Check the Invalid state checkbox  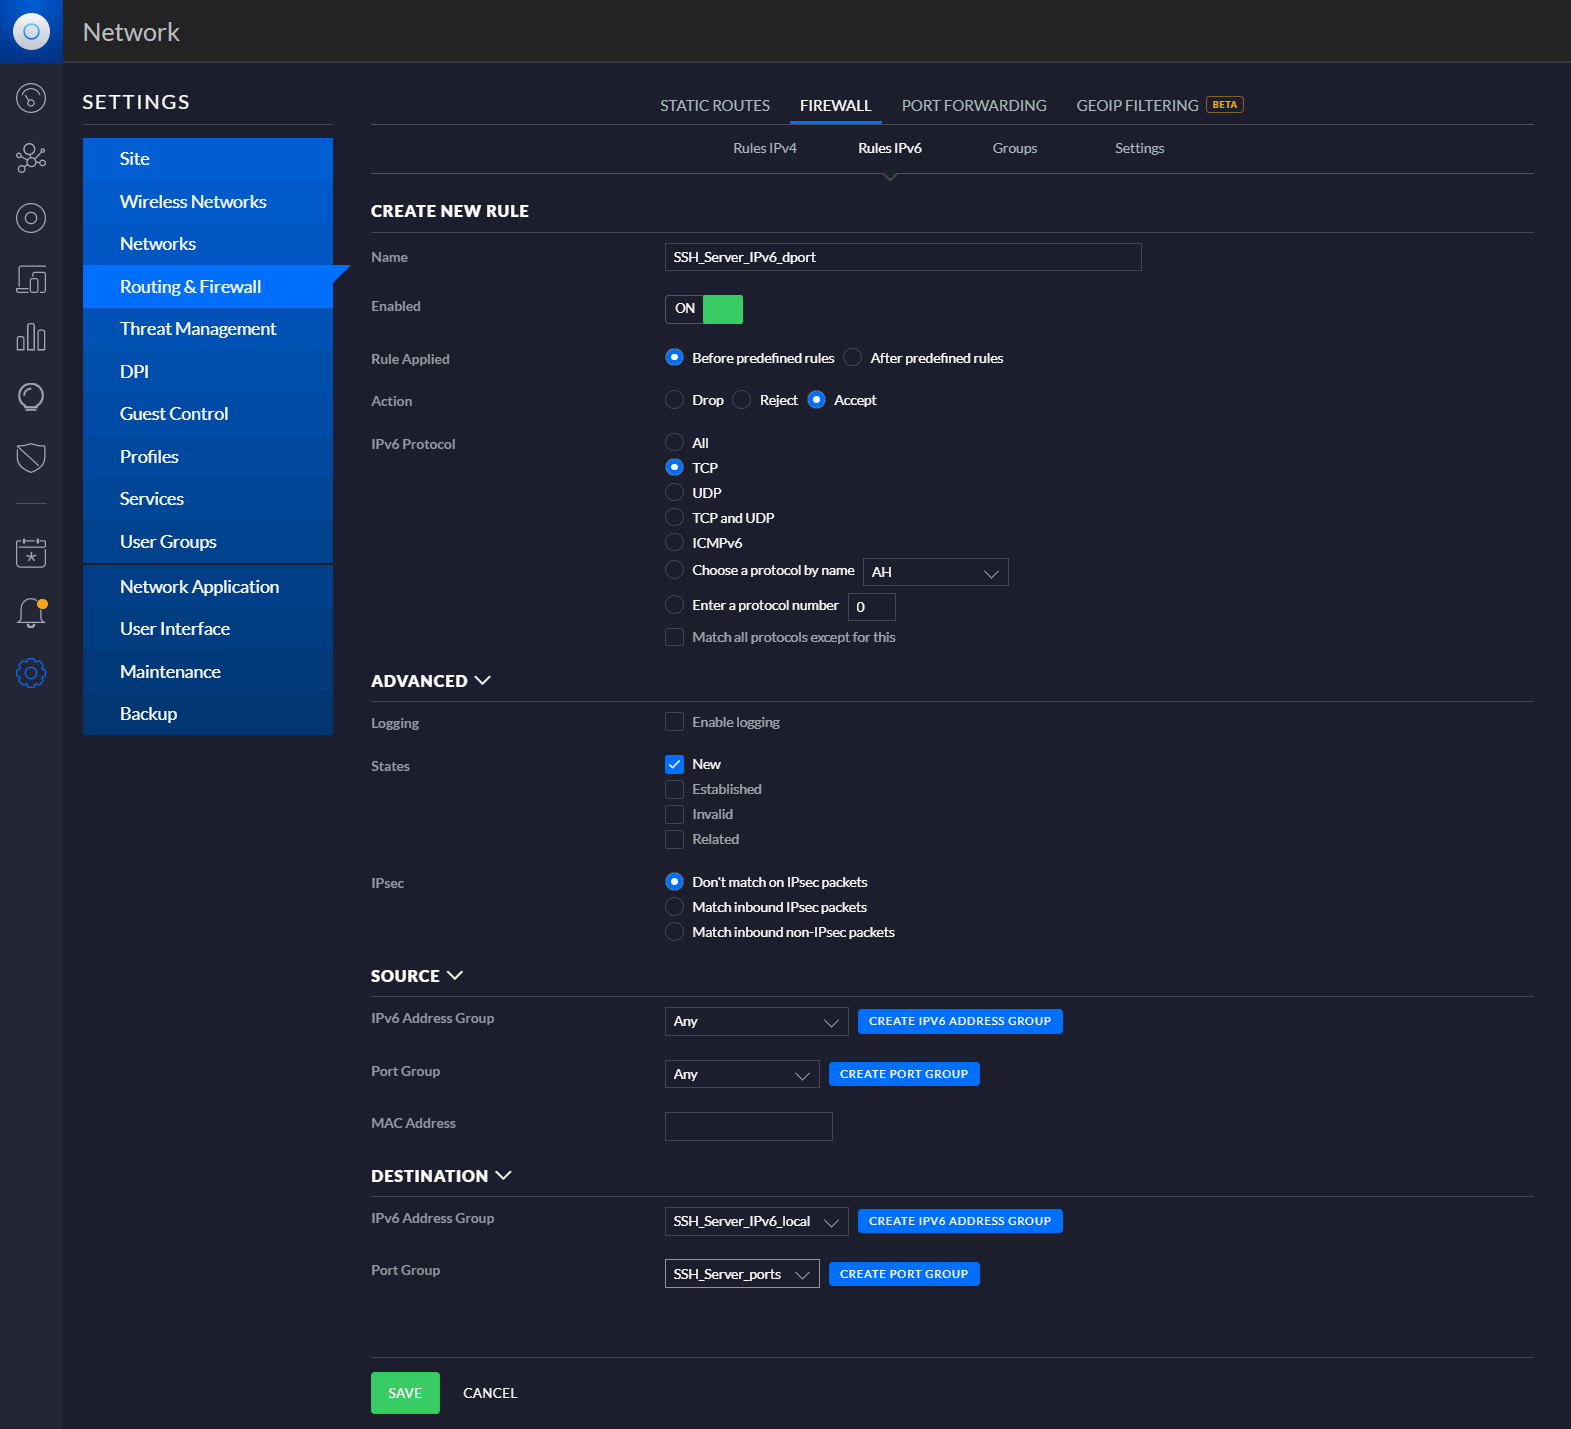675,815
